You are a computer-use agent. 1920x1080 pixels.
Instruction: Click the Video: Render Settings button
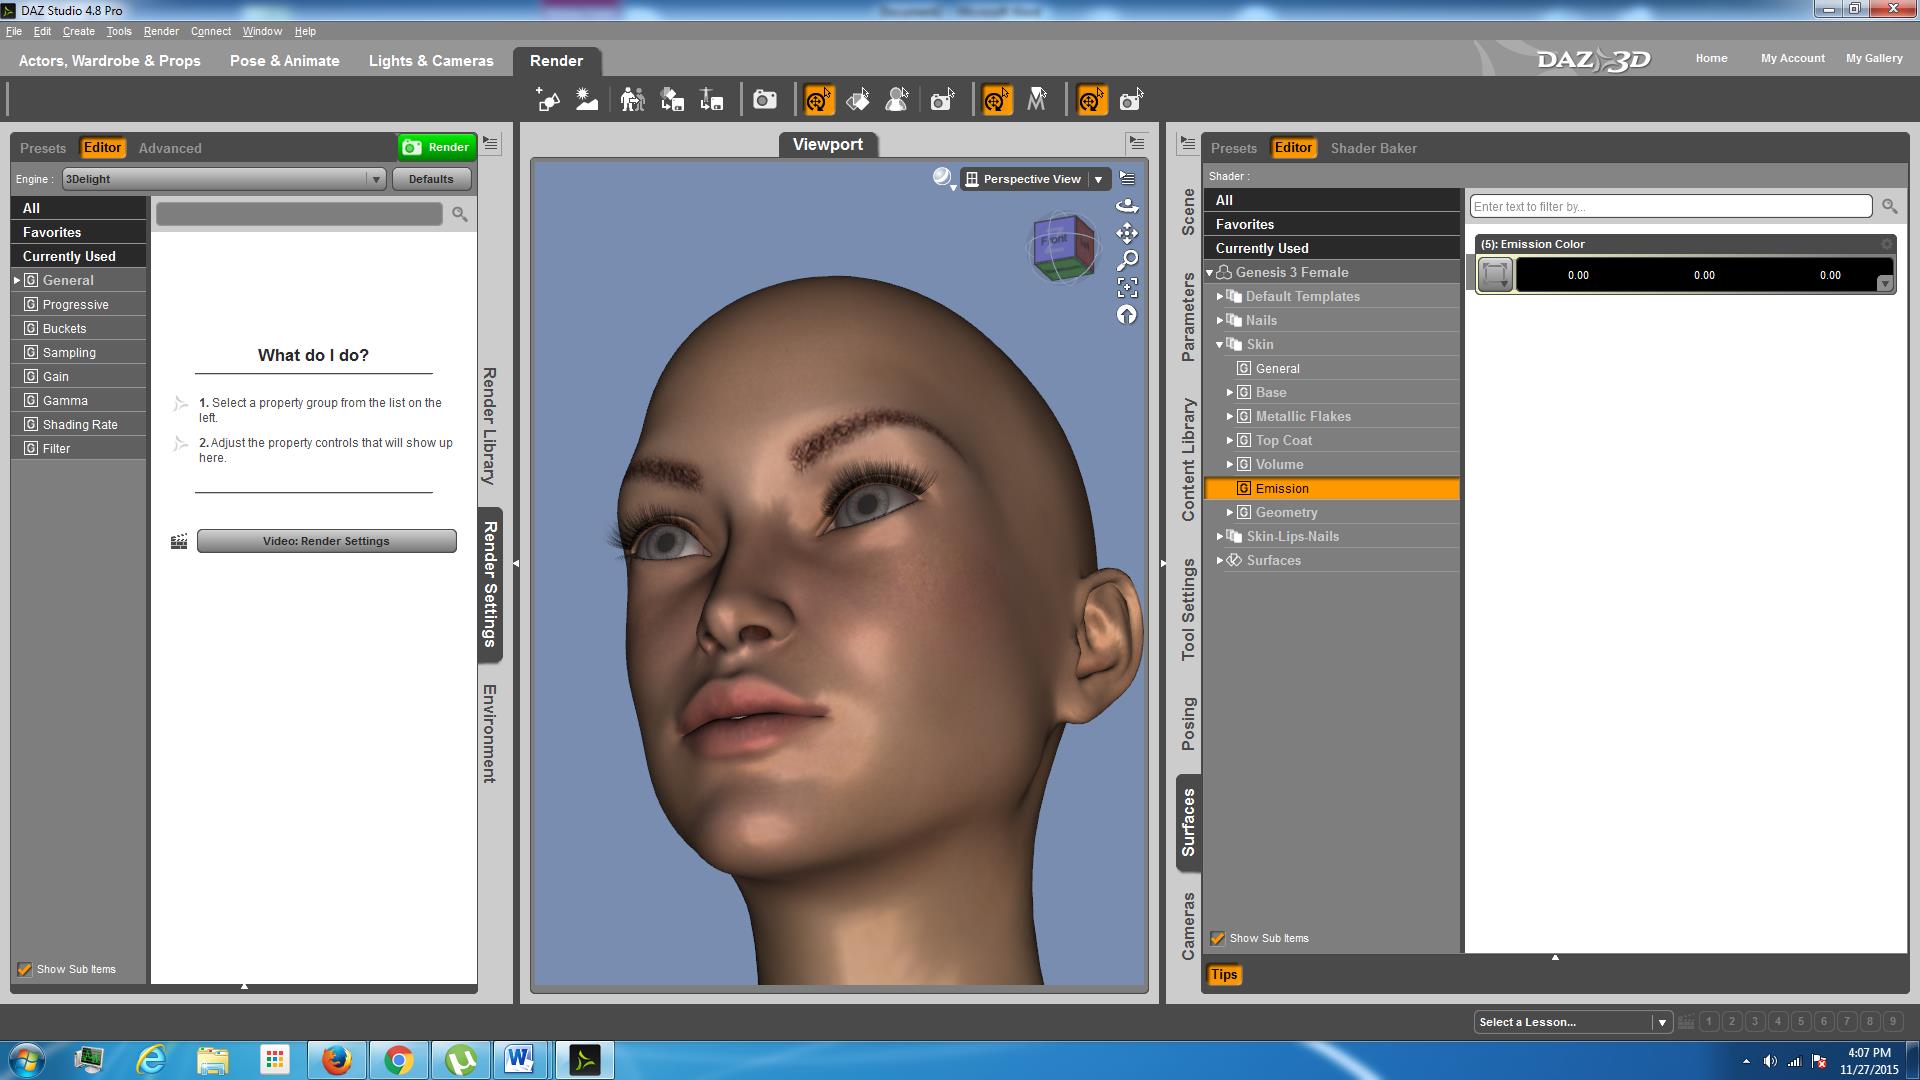[x=326, y=541]
